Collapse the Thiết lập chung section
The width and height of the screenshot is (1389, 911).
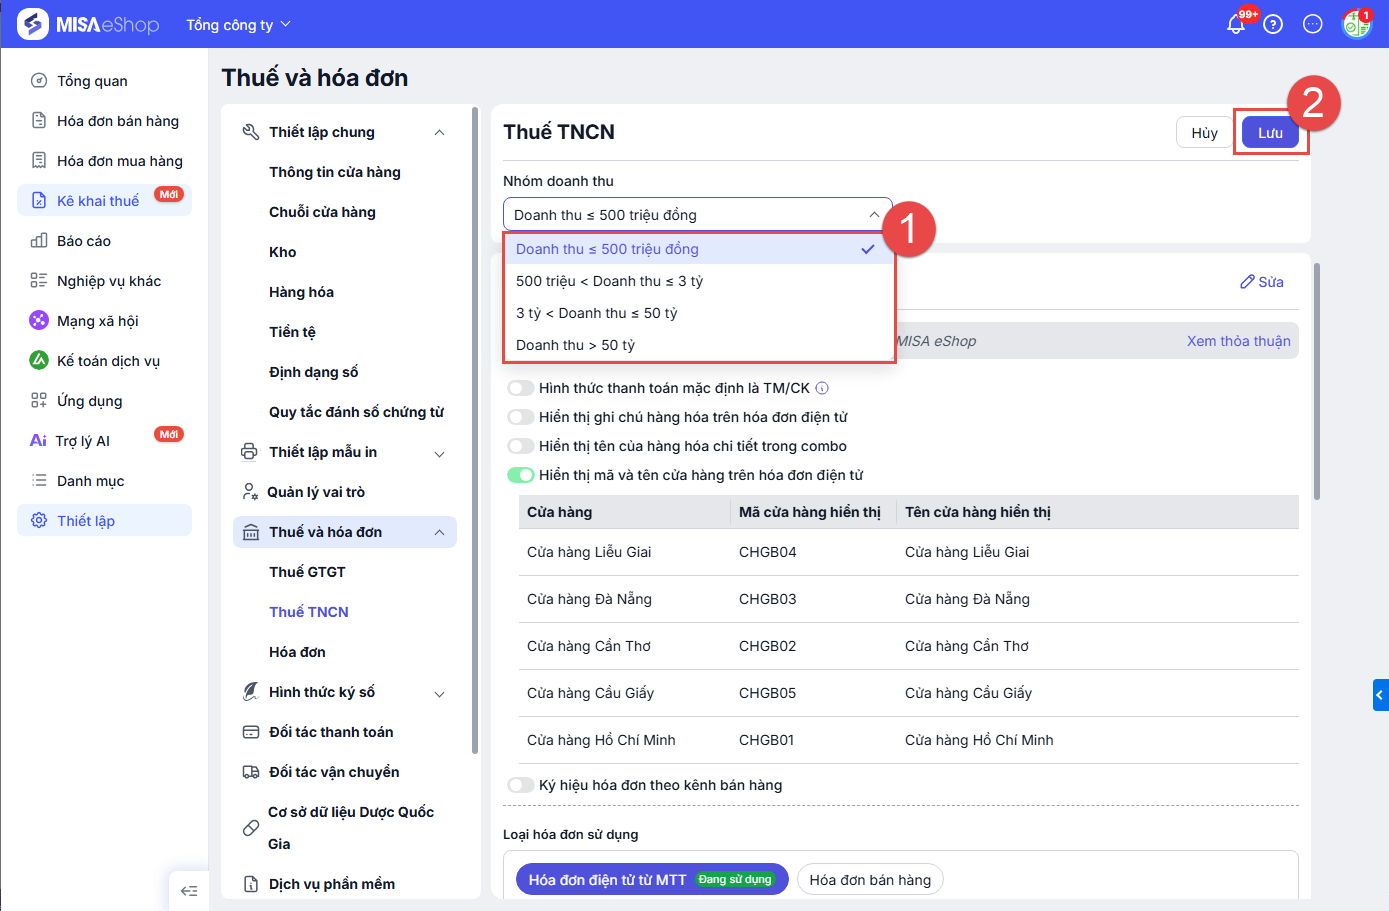pos(439,133)
